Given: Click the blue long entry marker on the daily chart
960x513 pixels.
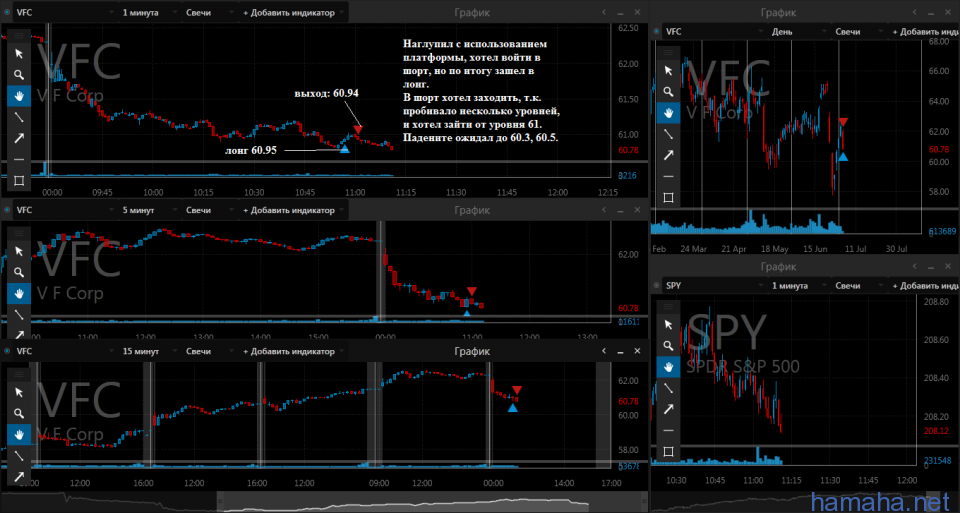Looking at the screenshot, I should [844, 157].
